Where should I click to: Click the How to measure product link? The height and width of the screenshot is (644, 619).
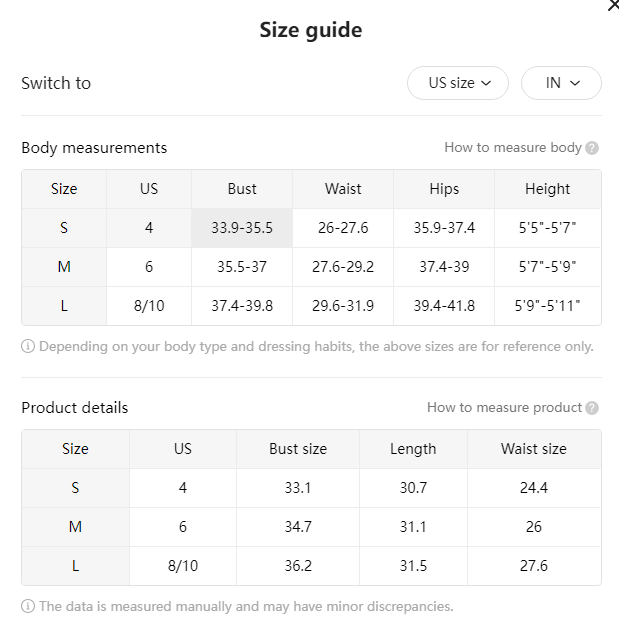coord(504,407)
